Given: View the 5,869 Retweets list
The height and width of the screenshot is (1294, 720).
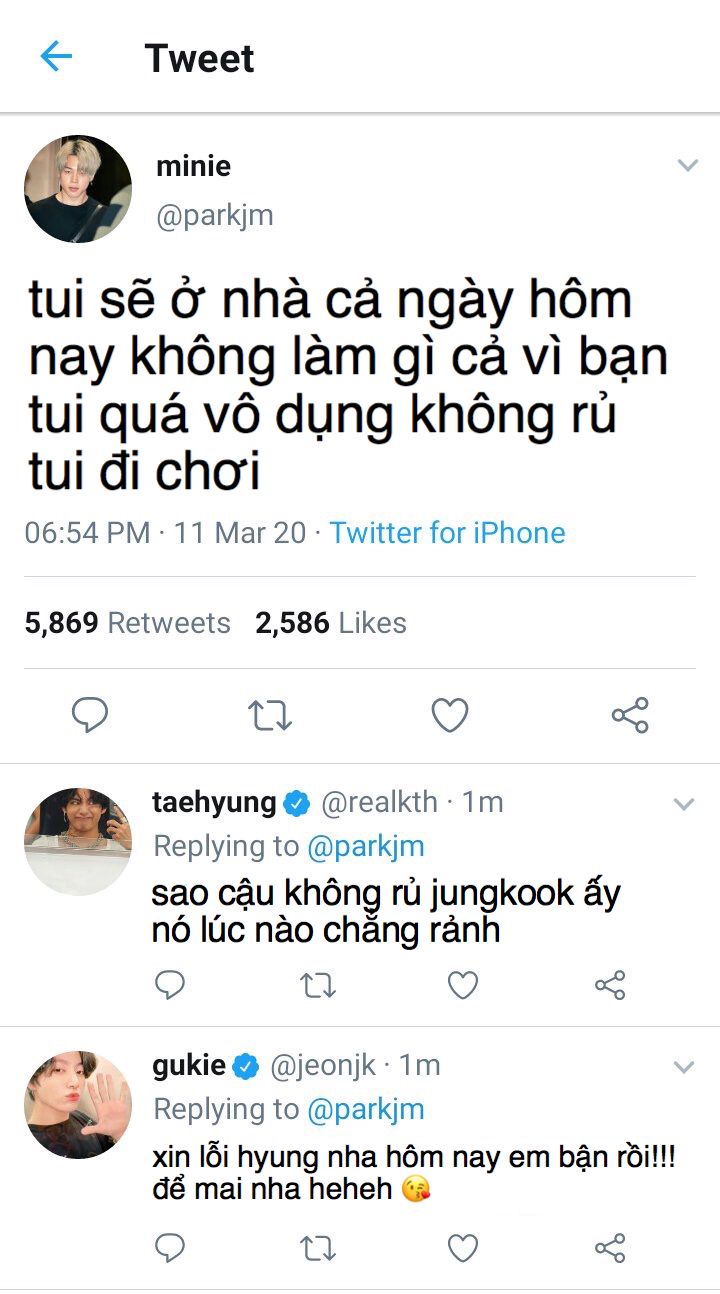Looking at the screenshot, I should 127,623.
